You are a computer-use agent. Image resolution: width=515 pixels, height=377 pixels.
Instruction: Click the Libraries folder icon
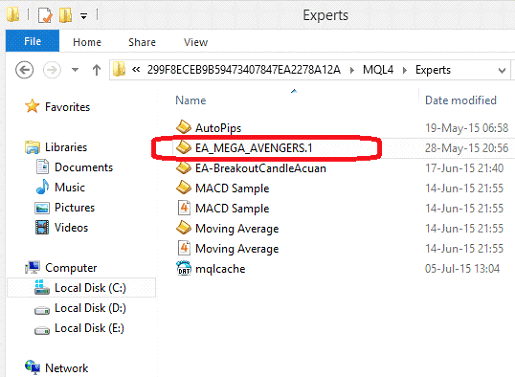32,147
